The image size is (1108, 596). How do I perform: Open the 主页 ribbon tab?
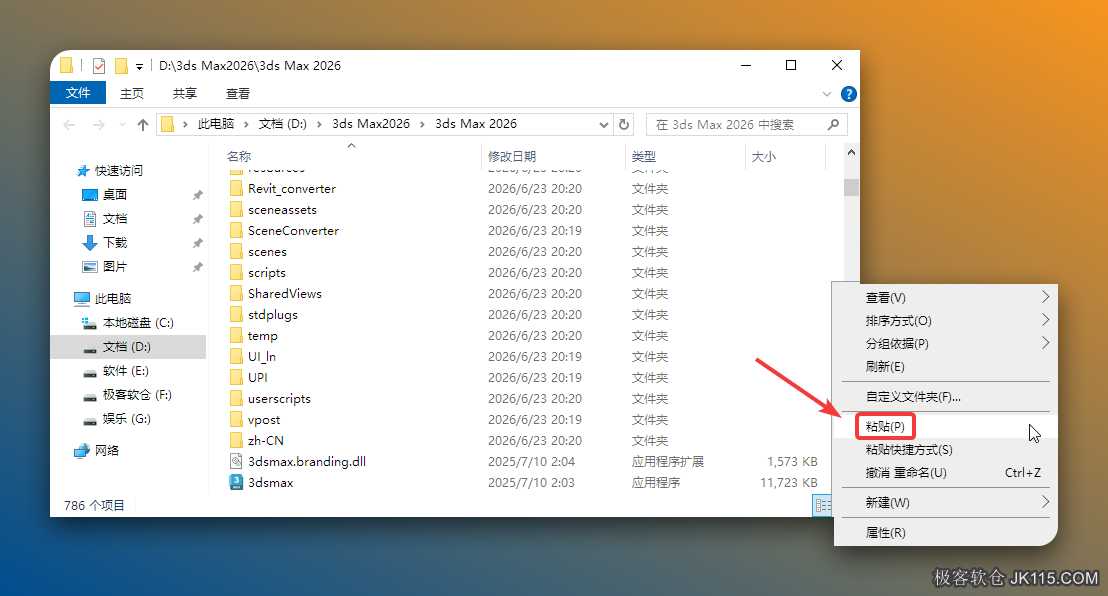pos(131,93)
